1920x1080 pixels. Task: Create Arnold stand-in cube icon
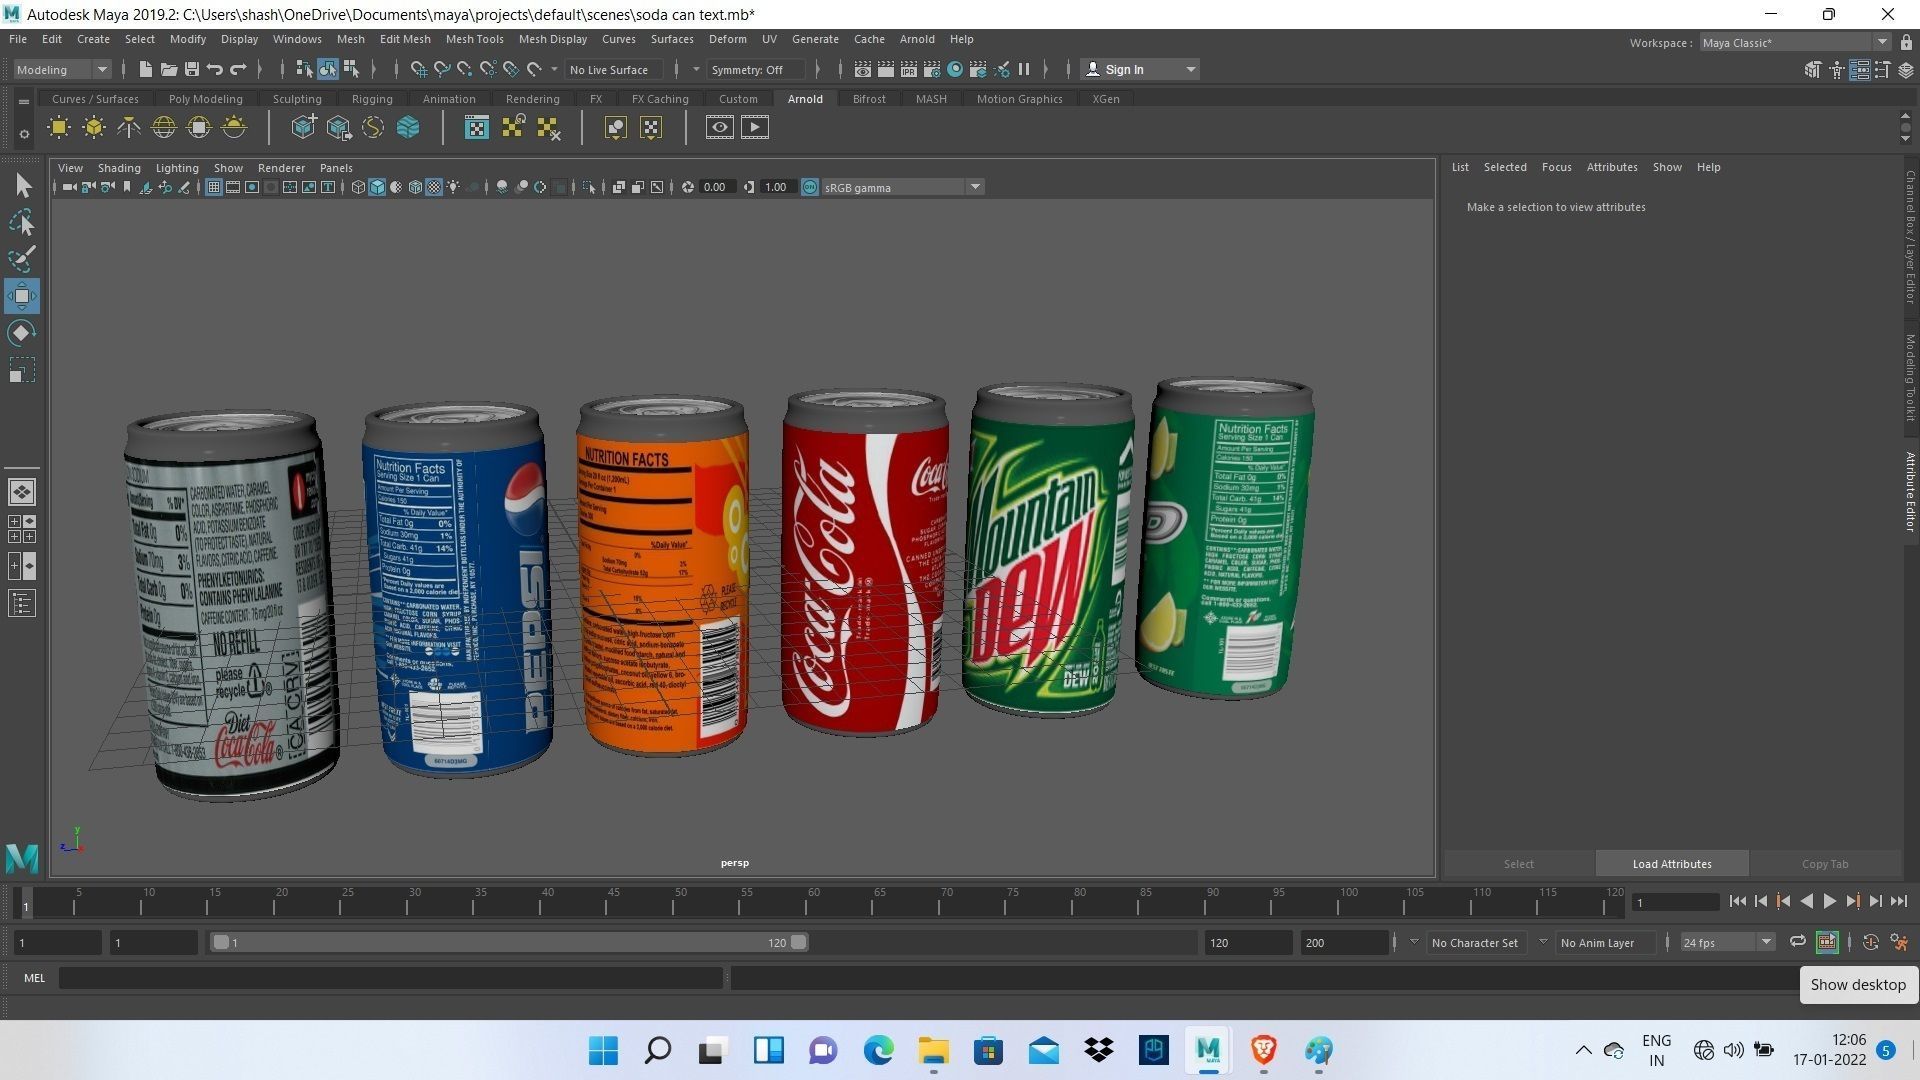pos(303,127)
